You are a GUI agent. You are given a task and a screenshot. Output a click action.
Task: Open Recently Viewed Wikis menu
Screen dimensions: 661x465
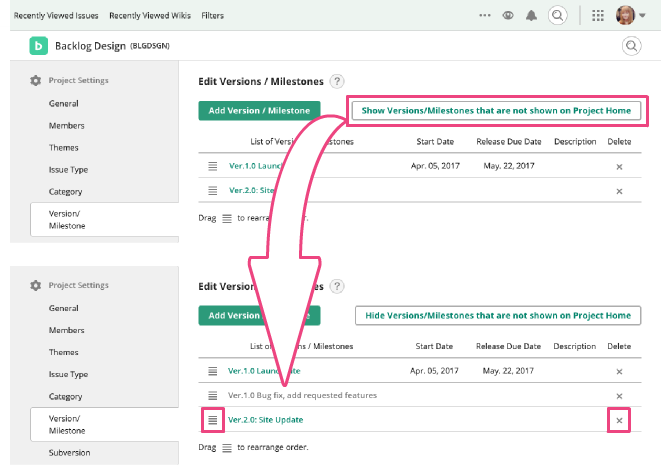150,16
